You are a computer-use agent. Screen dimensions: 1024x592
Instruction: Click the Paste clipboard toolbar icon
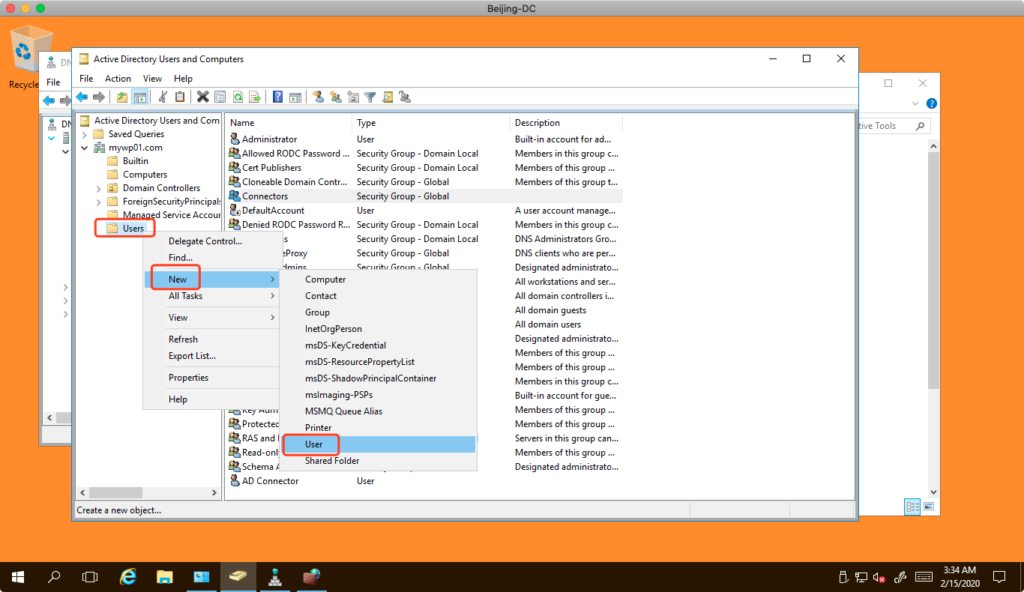click(180, 97)
